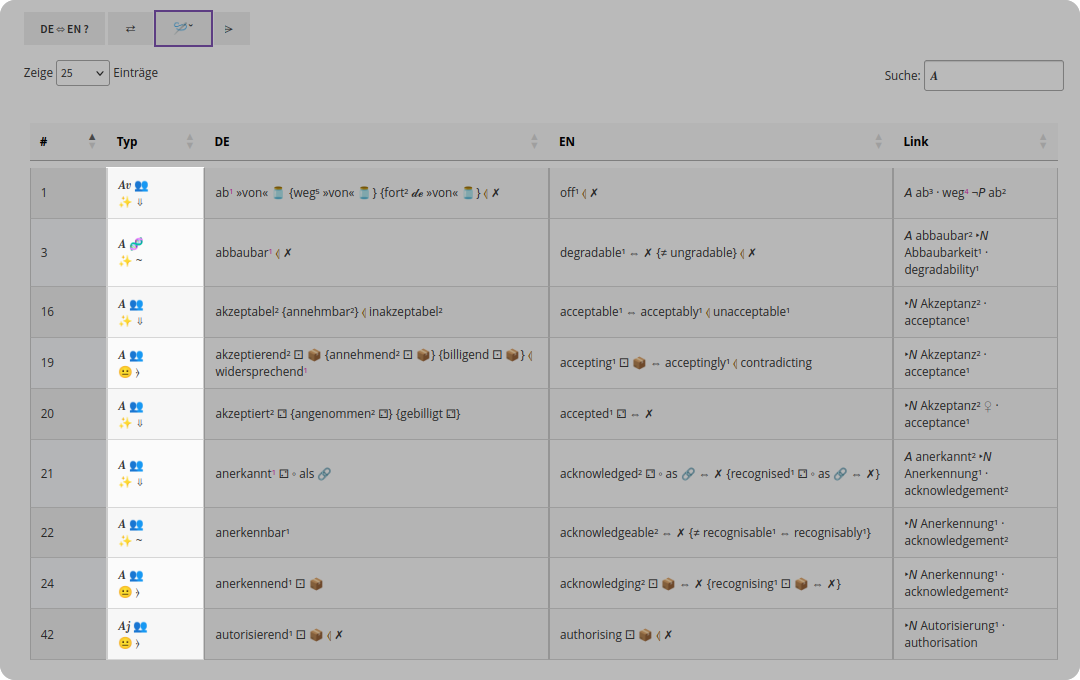Click the chain link icon after 'als'
Viewport: 1080px width, 680px height.
(x=324, y=474)
